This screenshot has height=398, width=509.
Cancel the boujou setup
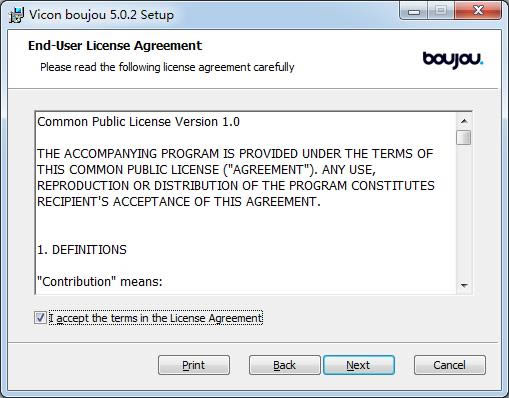450,365
